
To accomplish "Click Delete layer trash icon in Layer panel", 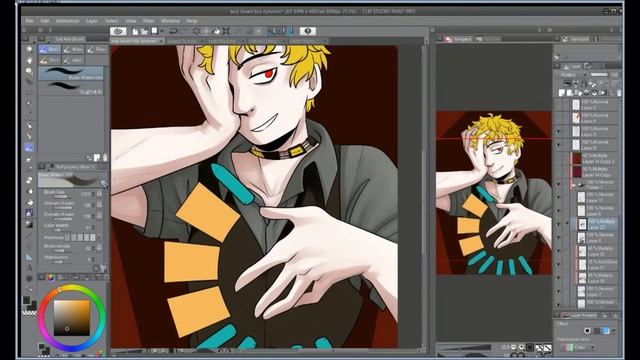I will [619, 93].
